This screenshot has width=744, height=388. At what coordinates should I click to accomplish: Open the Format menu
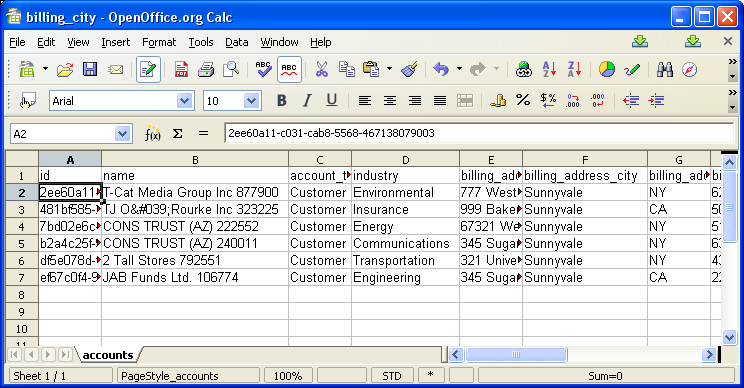tap(159, 42)
